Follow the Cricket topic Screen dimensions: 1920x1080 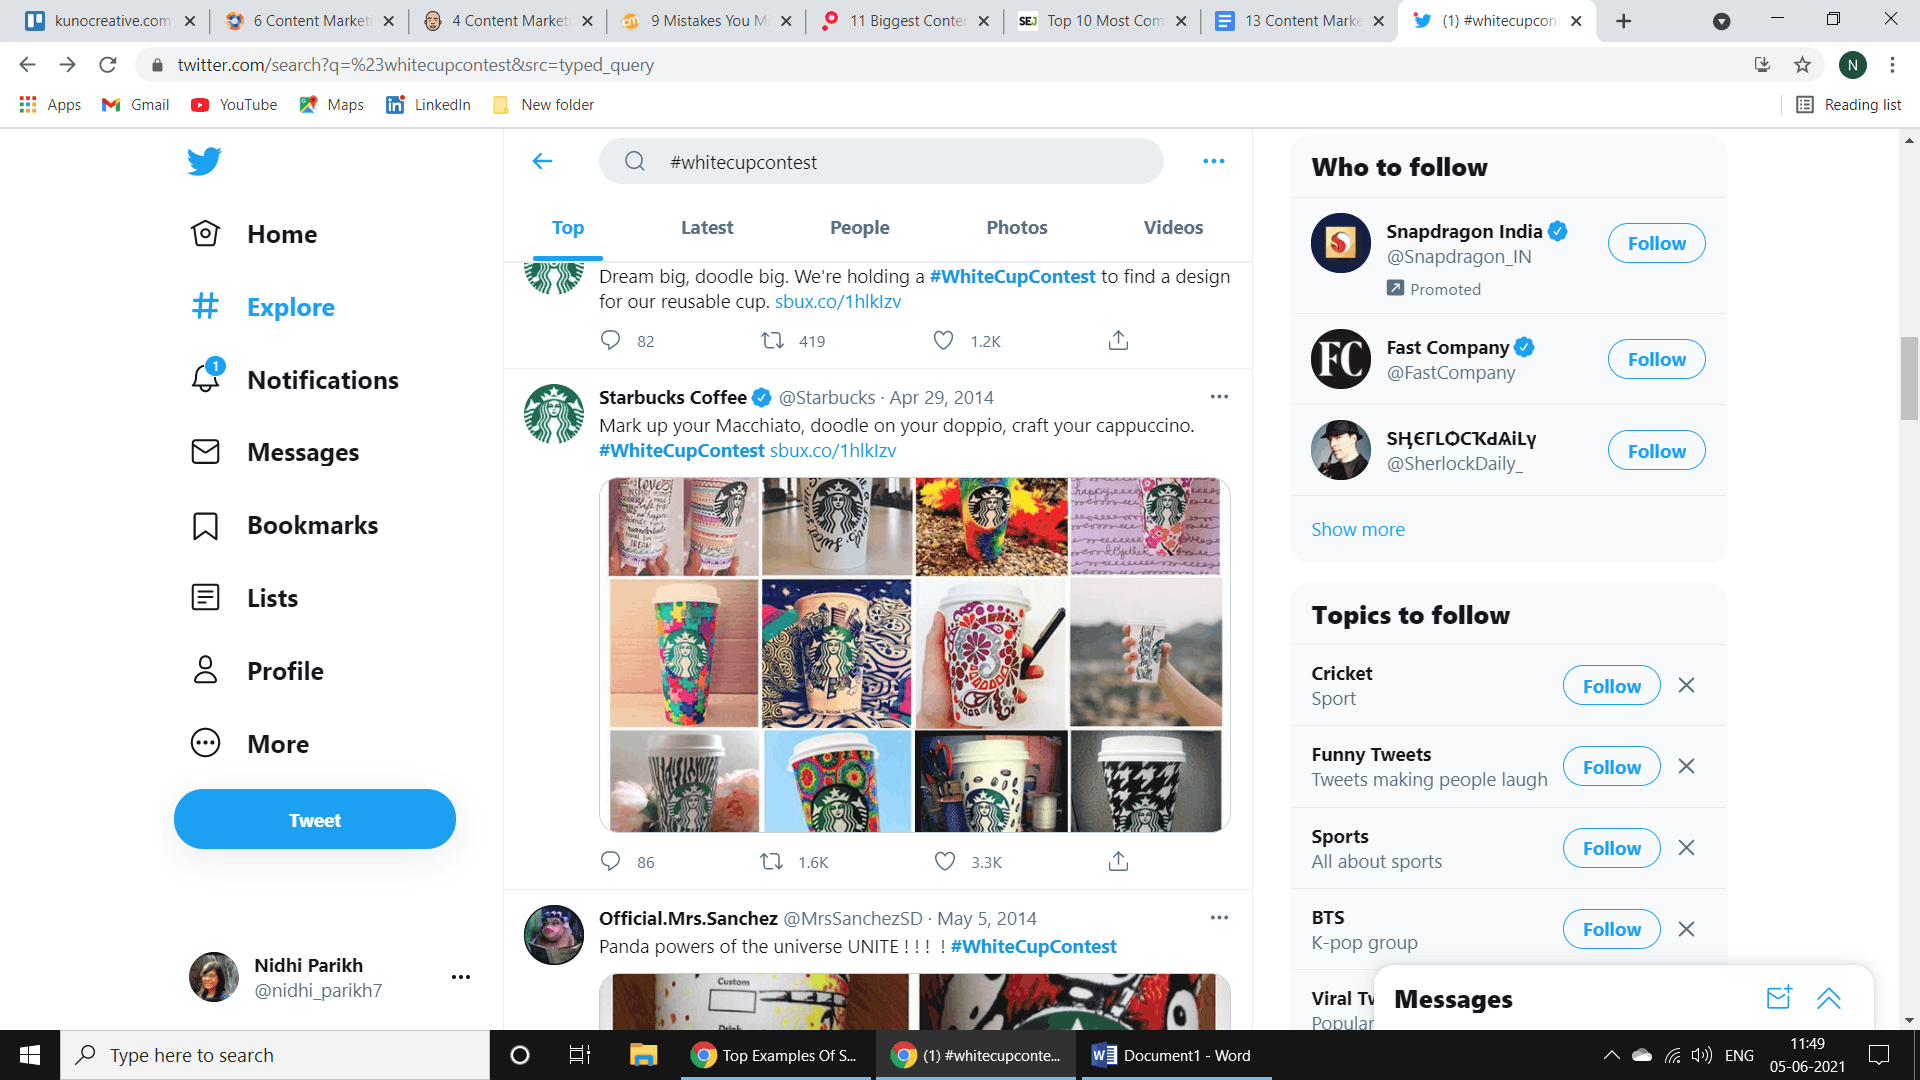coord(1611,686)
